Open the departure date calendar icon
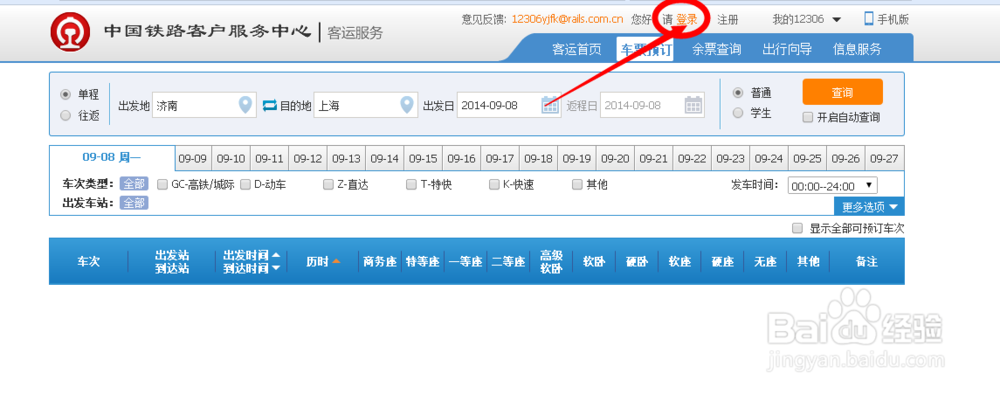 pos(550,105)
